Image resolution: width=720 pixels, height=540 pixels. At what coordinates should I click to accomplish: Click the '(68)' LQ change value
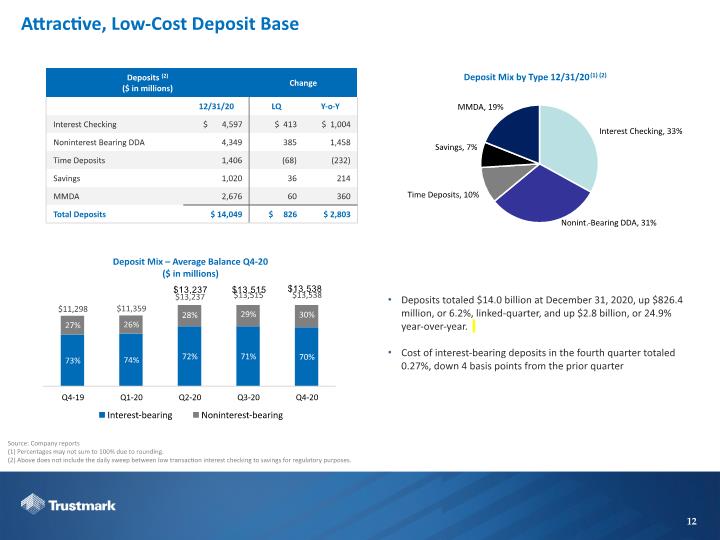(x=289, y=160)
